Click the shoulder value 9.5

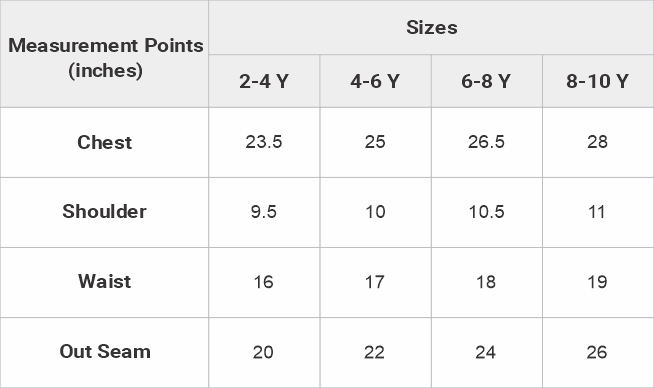click(x=264, y=212)
